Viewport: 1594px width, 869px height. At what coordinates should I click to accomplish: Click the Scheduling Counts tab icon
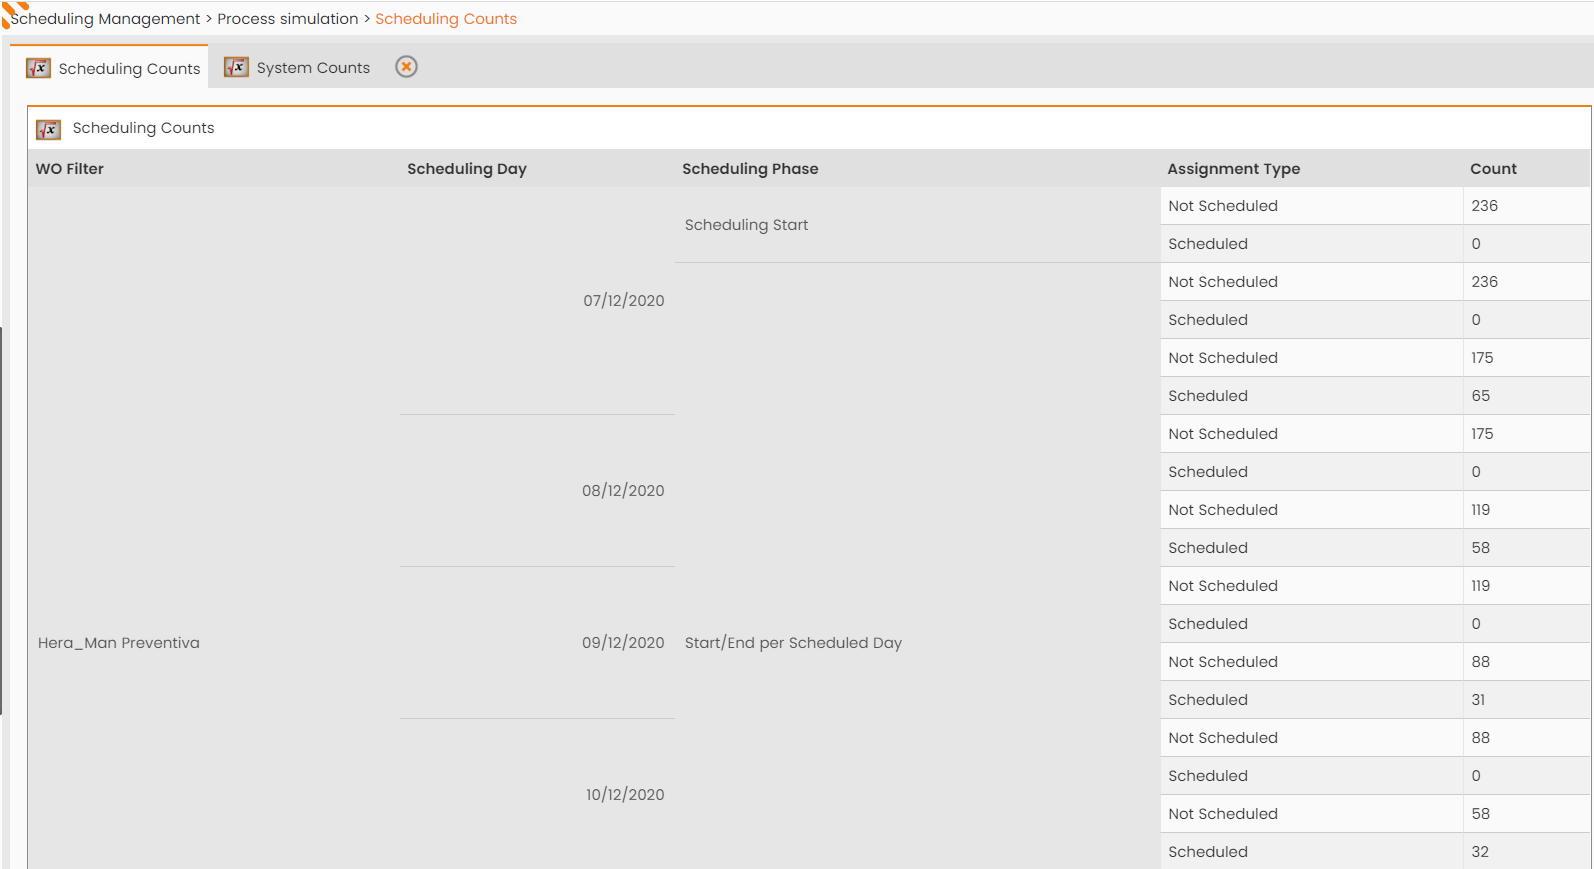click(x=38, y=68)
